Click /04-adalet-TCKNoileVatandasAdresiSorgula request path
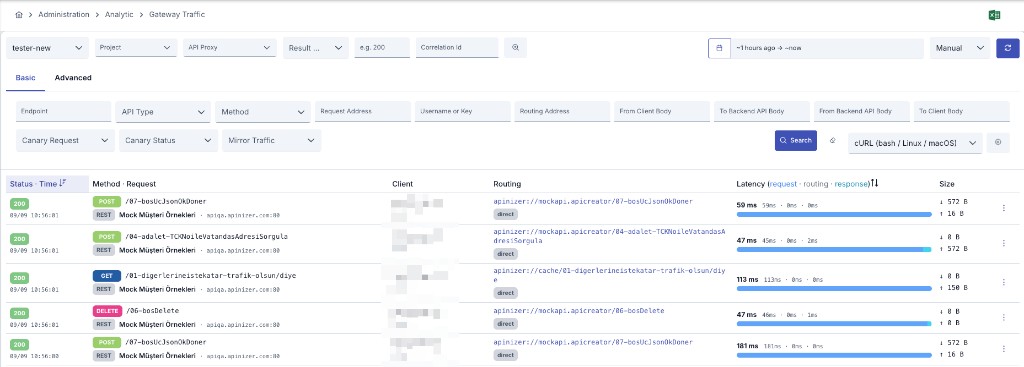The height and width of the screenshot is (367, 1024). point(206,236)
